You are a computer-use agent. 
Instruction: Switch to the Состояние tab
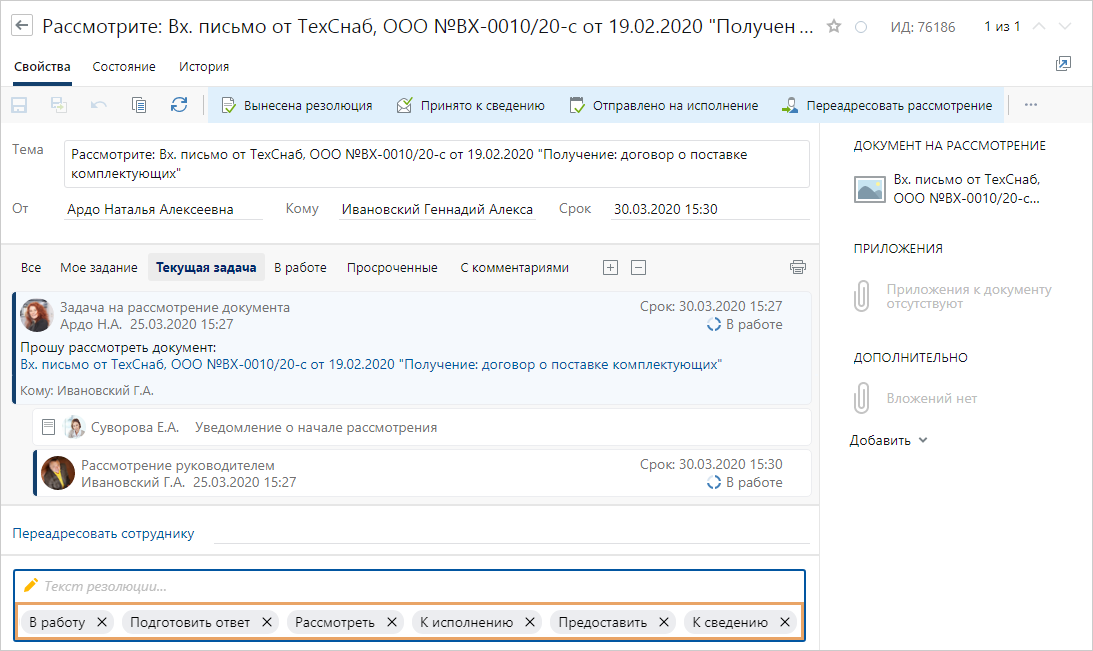(x=124, y=67)
